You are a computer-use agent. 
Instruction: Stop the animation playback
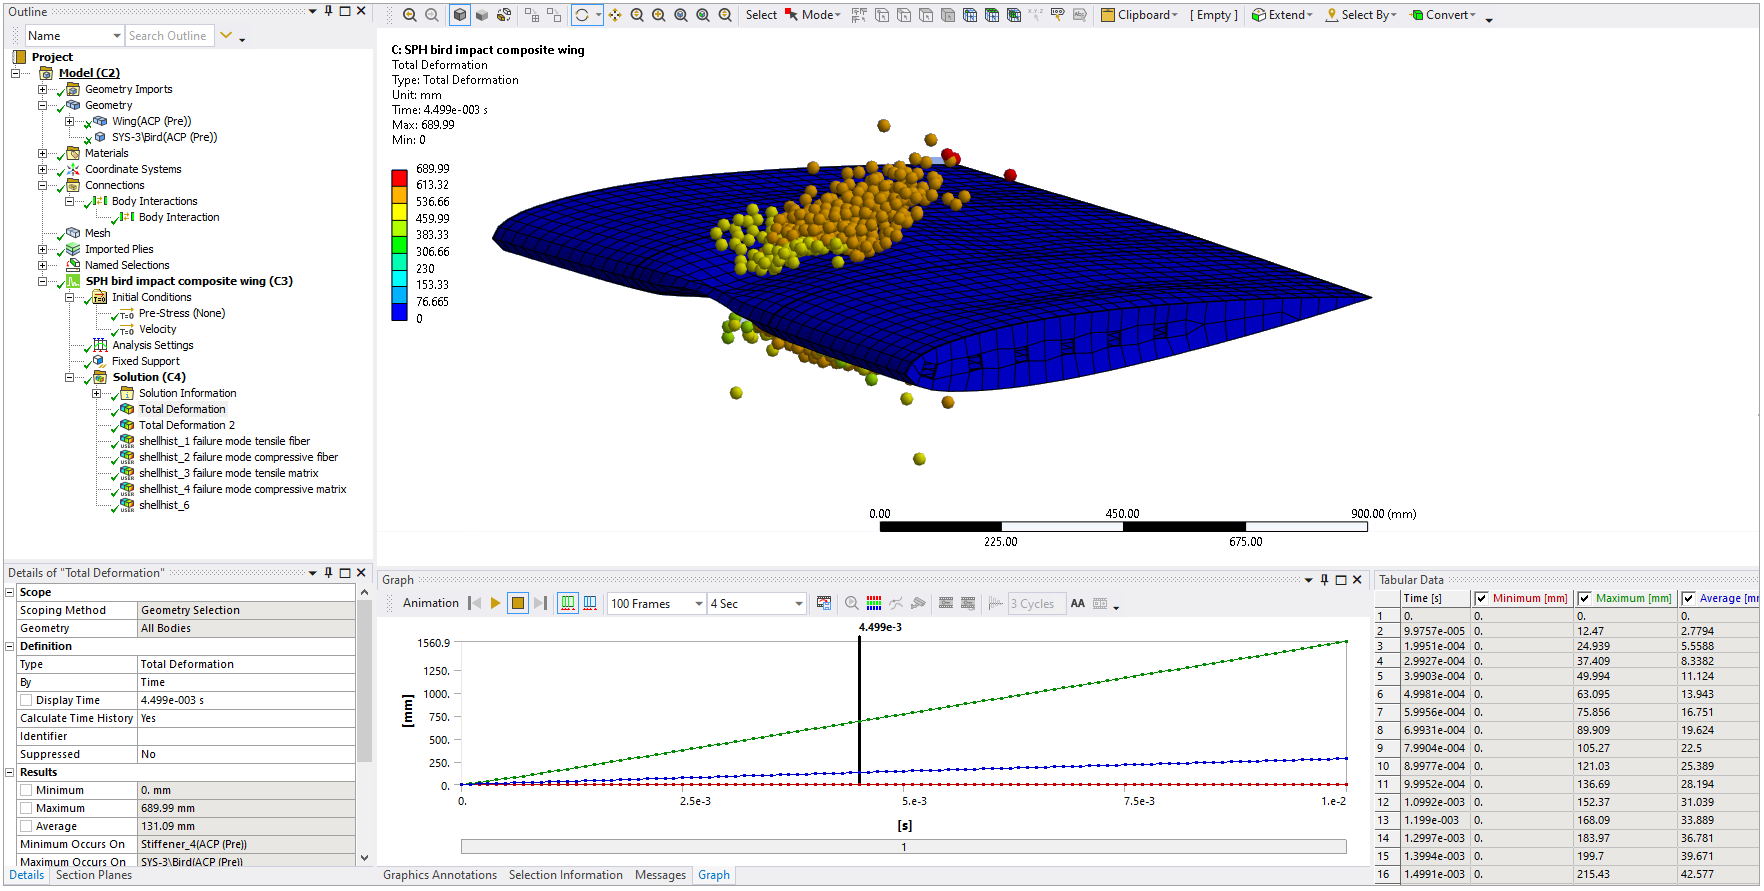tap(517, 603)
